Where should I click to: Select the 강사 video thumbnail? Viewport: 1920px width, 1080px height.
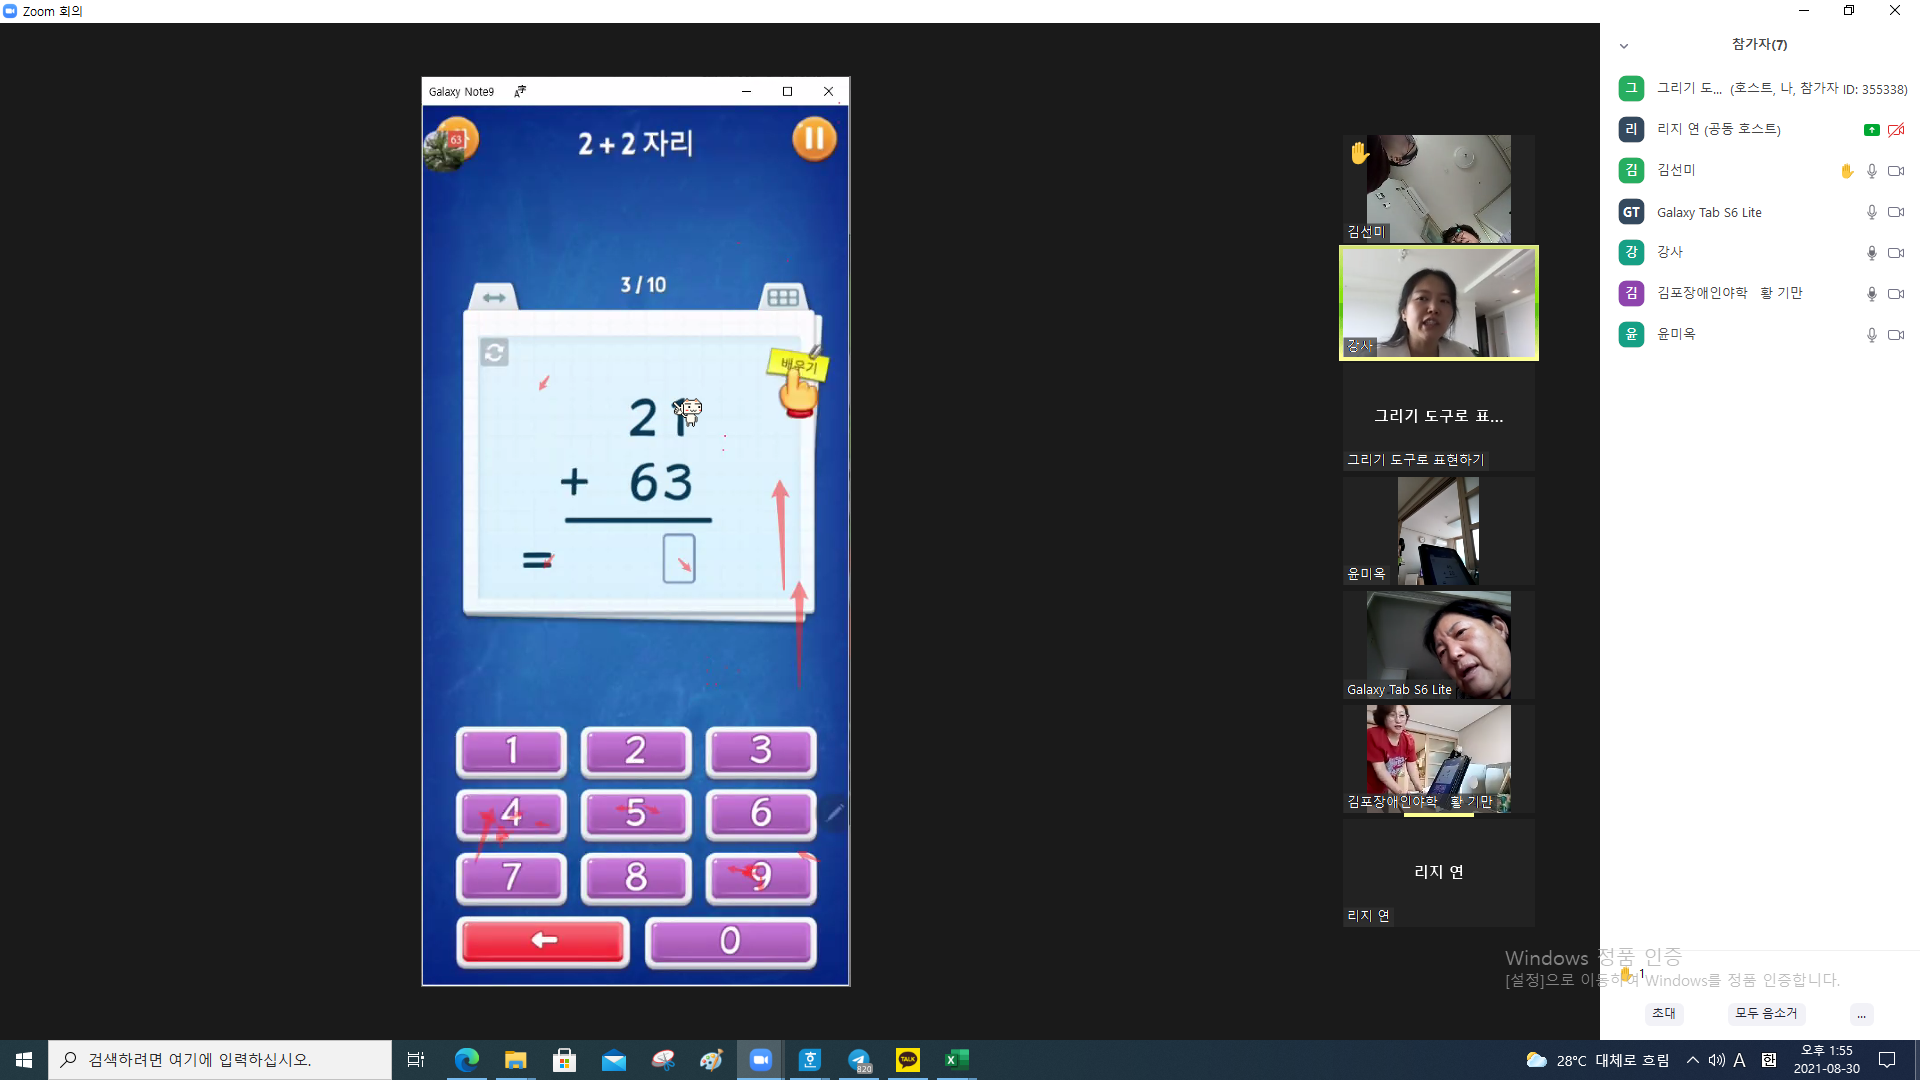pos(1439,303)
